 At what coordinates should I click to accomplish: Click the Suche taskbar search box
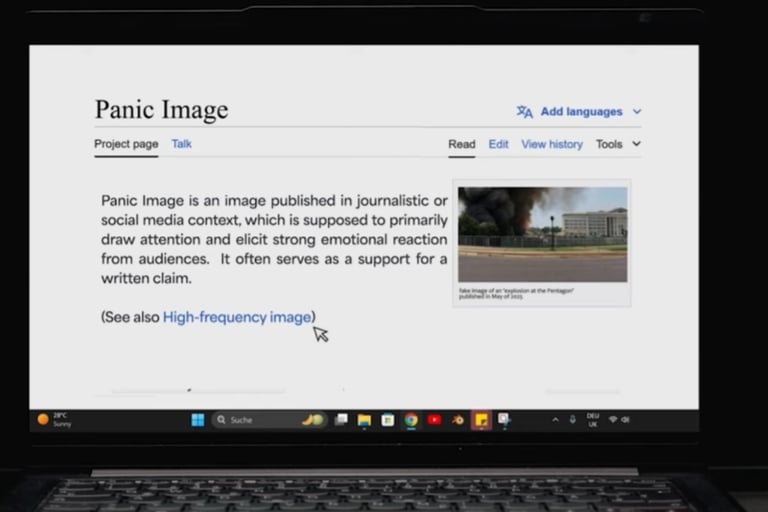269,420
